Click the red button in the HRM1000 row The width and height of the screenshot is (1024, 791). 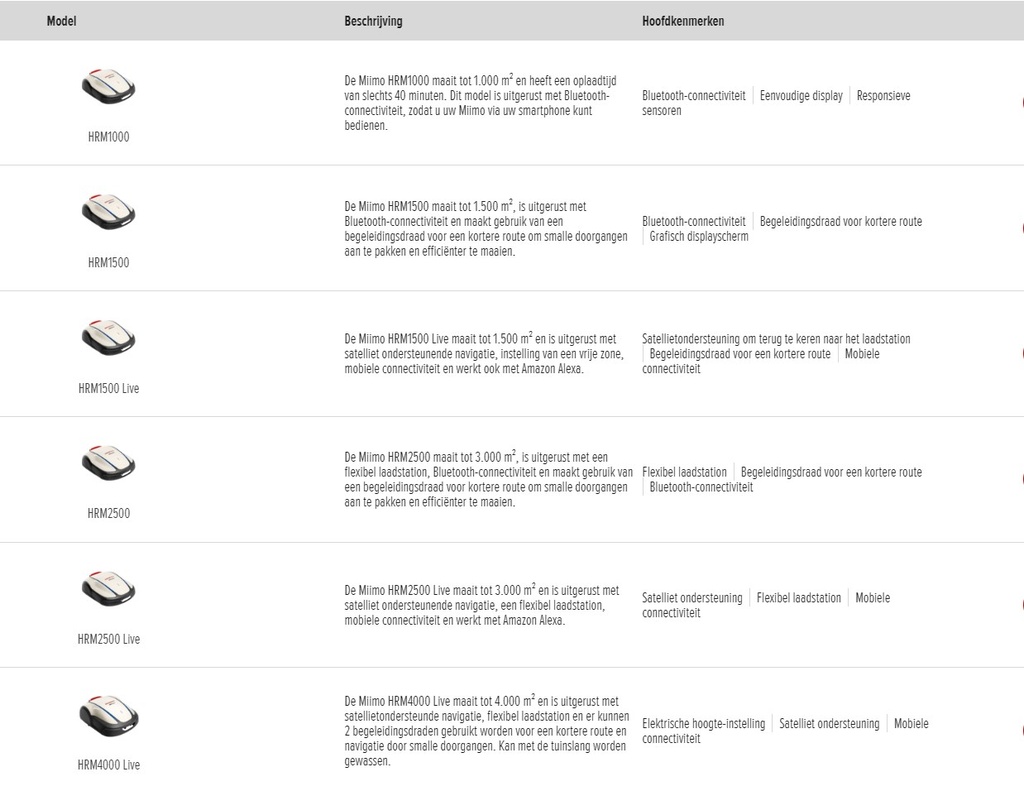(x=1021, y=103)
